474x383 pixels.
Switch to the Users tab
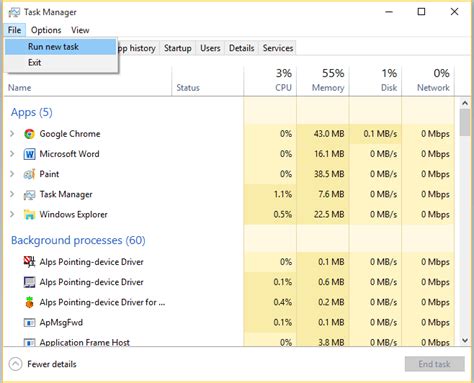(210, 48)
